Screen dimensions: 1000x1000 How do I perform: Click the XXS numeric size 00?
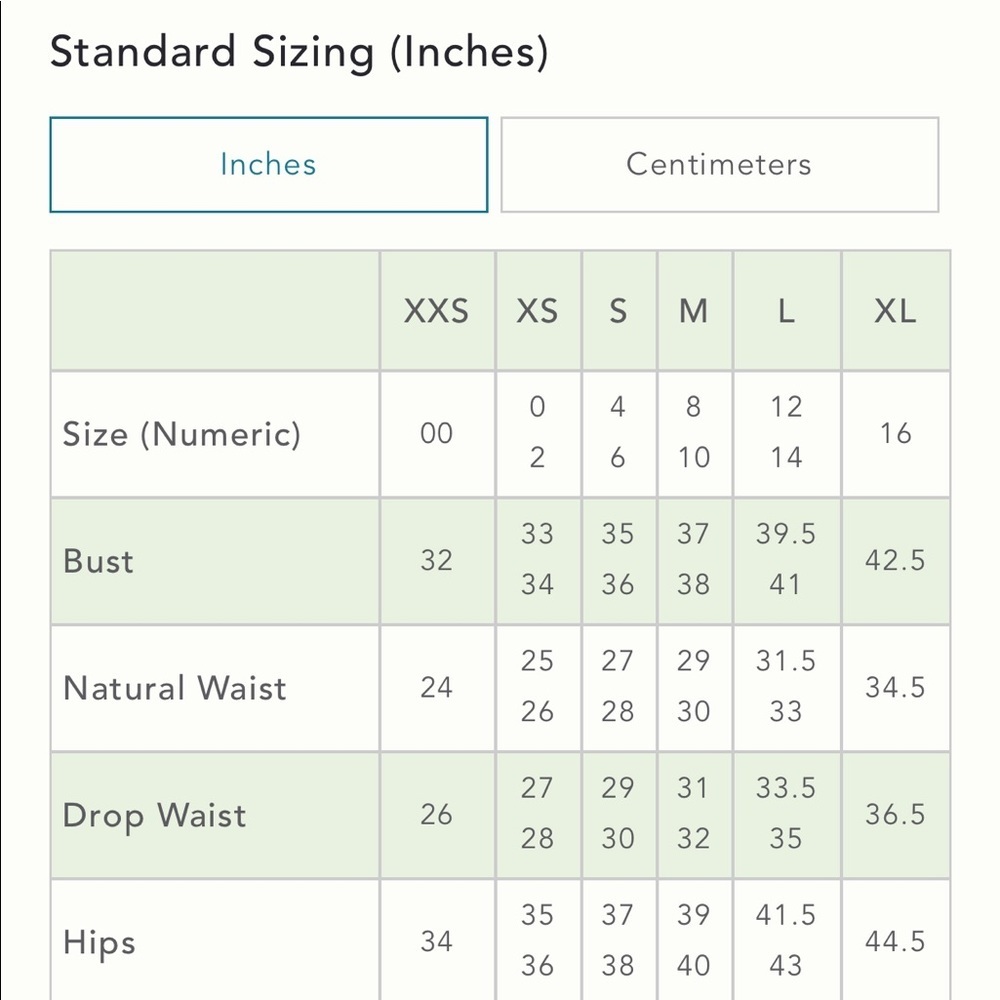pos(436,433)
